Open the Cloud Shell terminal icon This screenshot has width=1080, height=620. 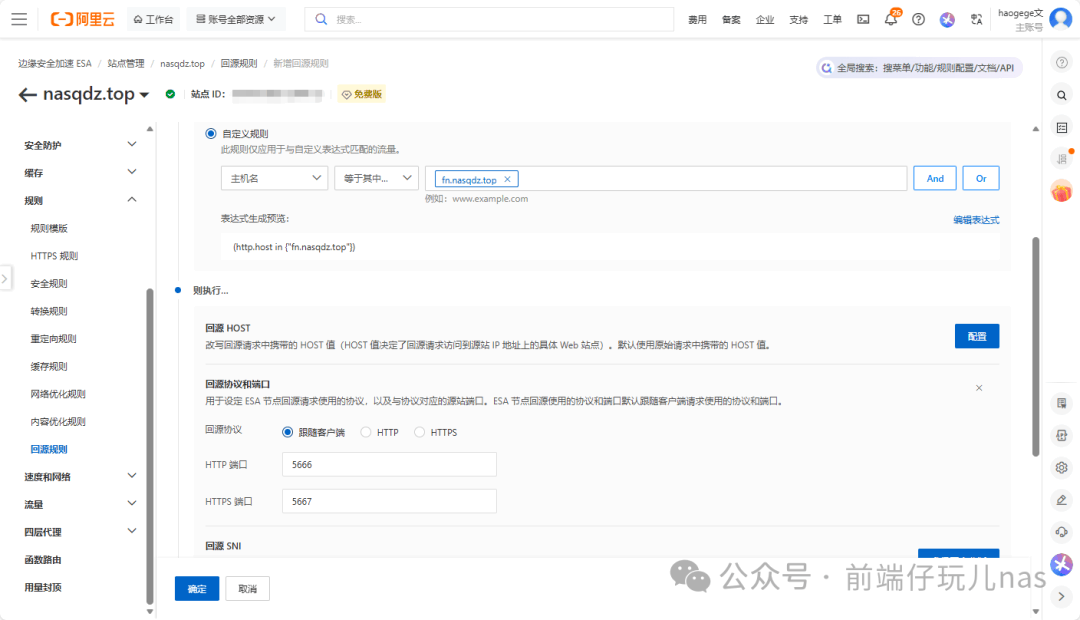click(x=863, y=20)
